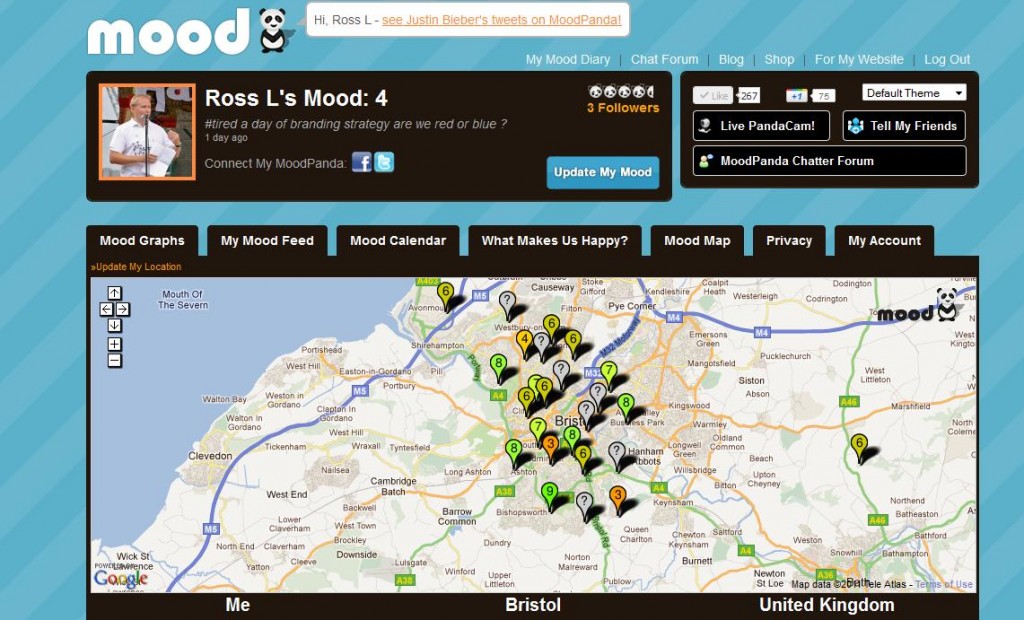This screenshot has width=1024, height=620.
Task: Open the My Mood Feed tab
Action: point(267,240)
